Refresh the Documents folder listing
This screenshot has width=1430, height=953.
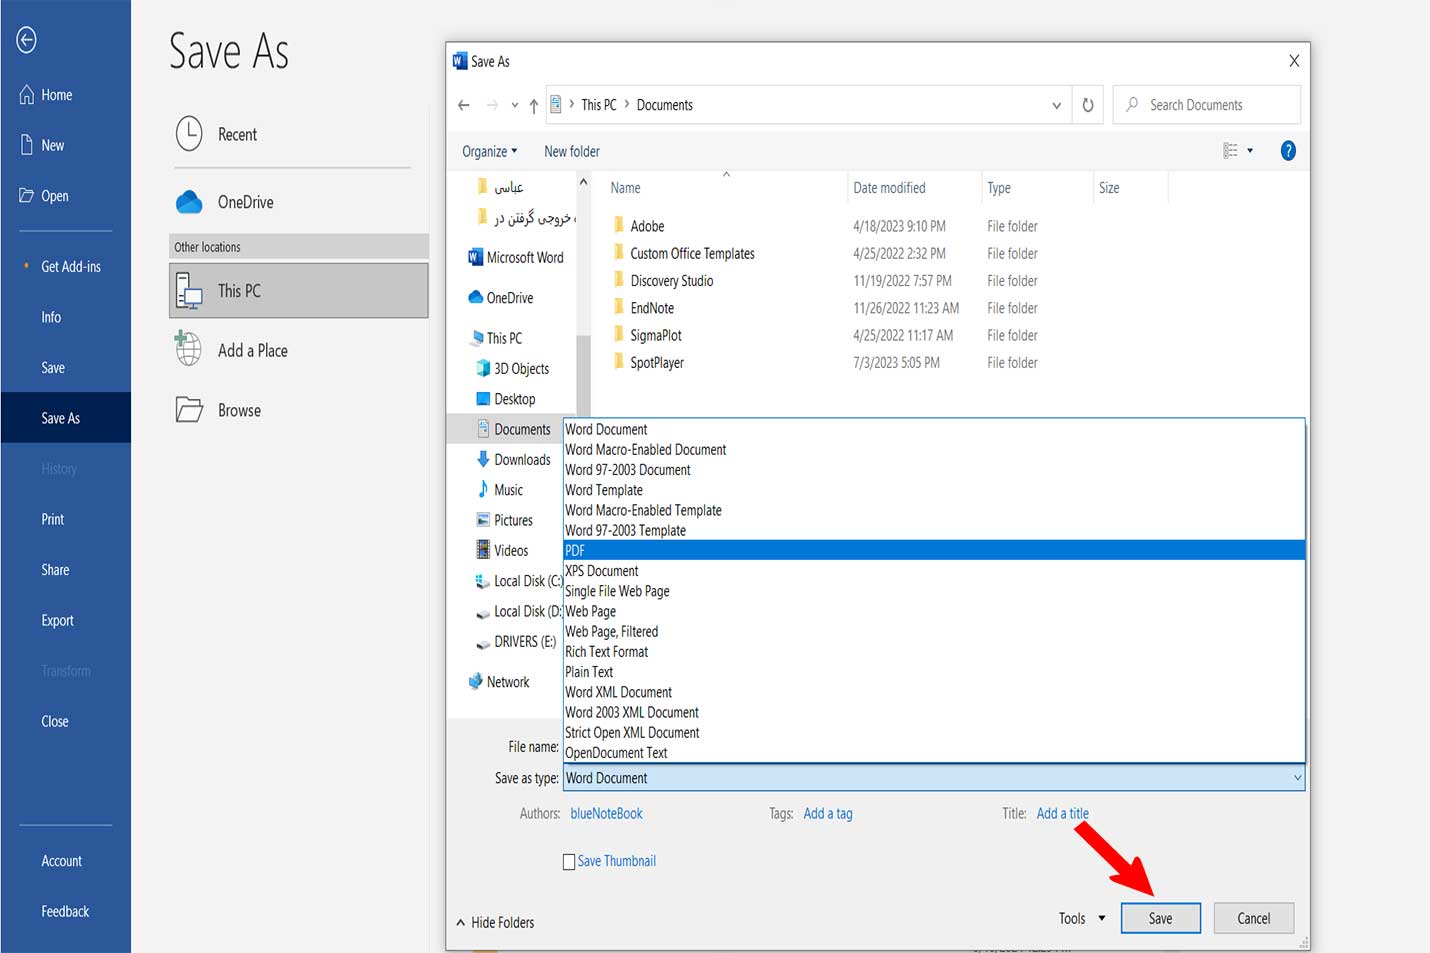tap(1088, 105)
